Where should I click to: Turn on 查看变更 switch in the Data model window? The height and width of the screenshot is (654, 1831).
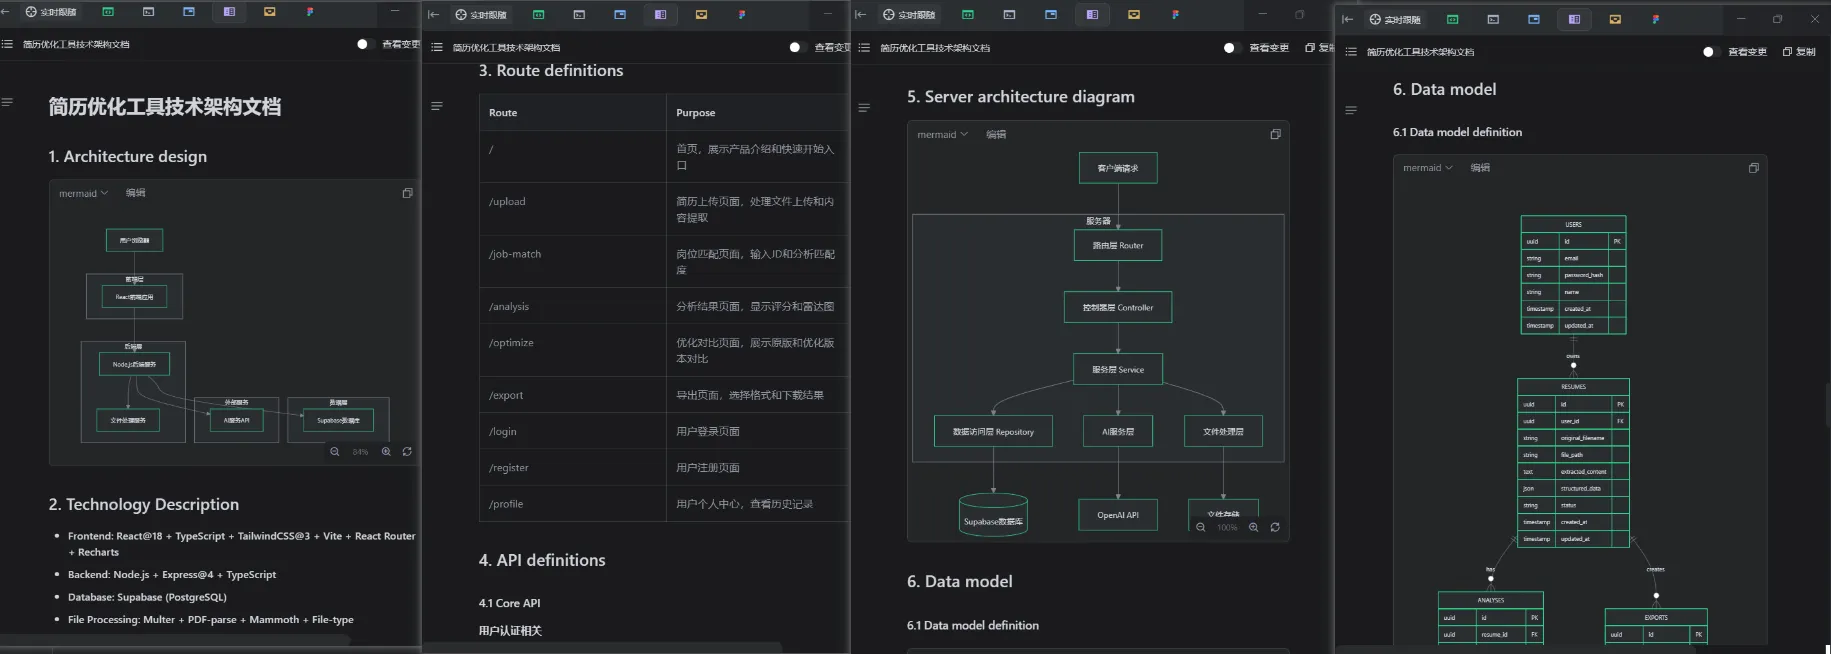click(x=1710, y=52)
